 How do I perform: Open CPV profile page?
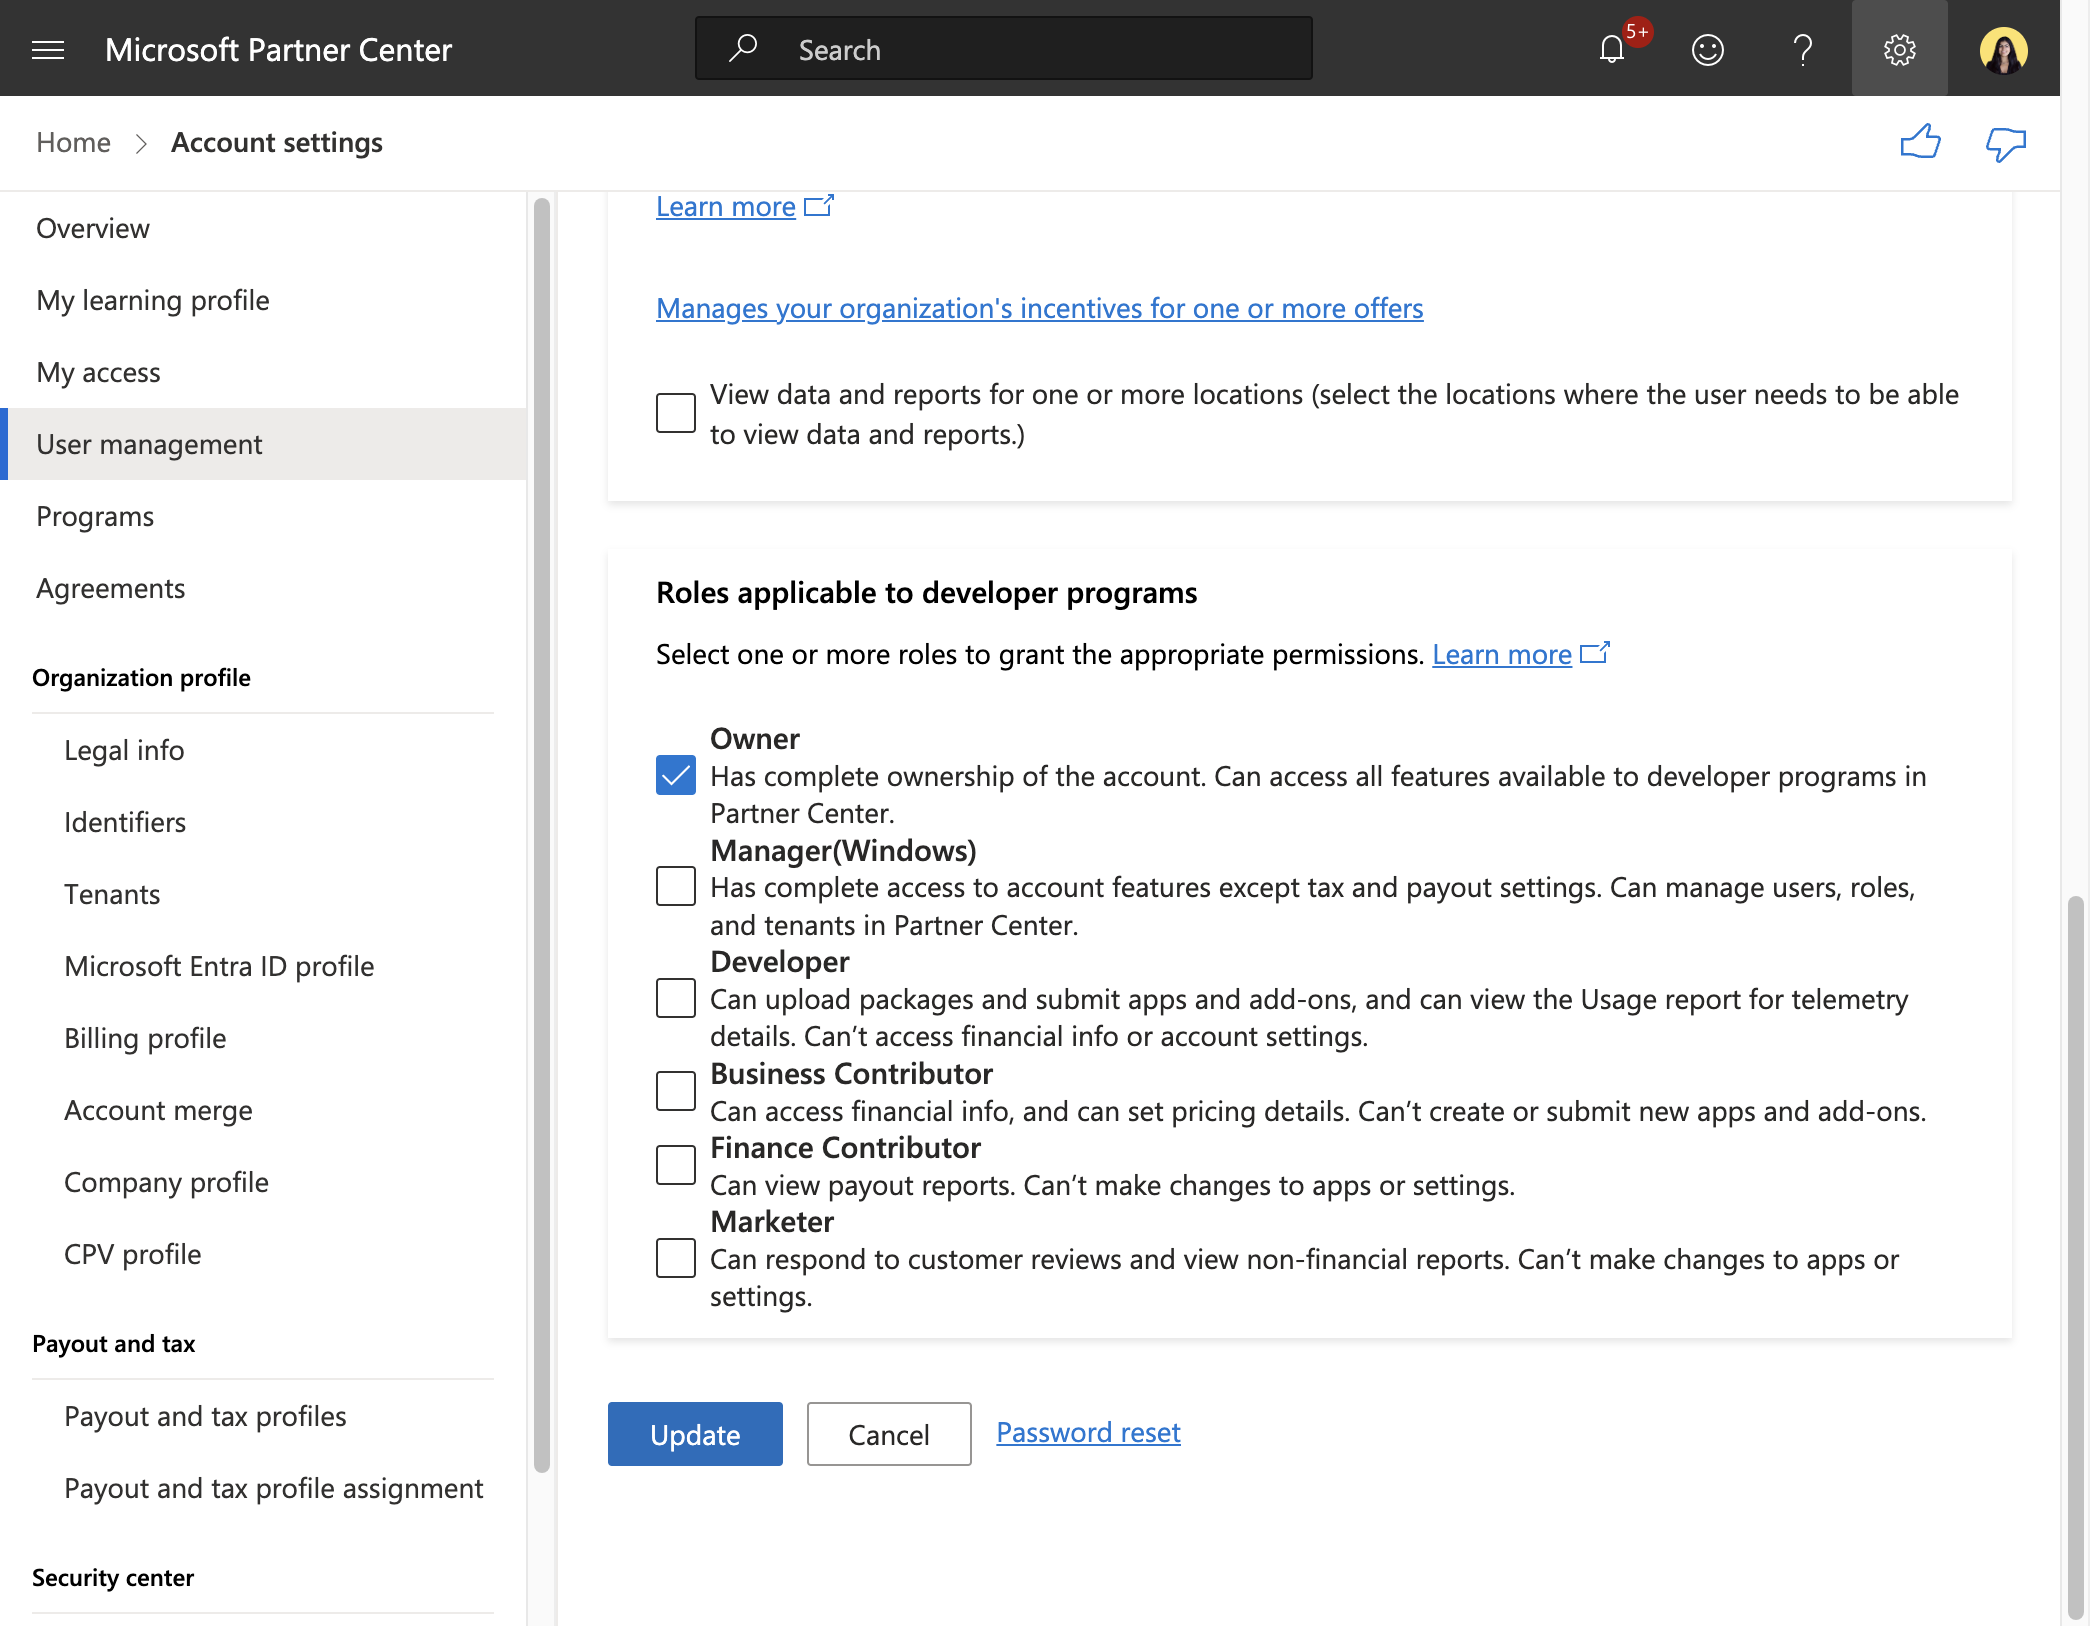132,1254
